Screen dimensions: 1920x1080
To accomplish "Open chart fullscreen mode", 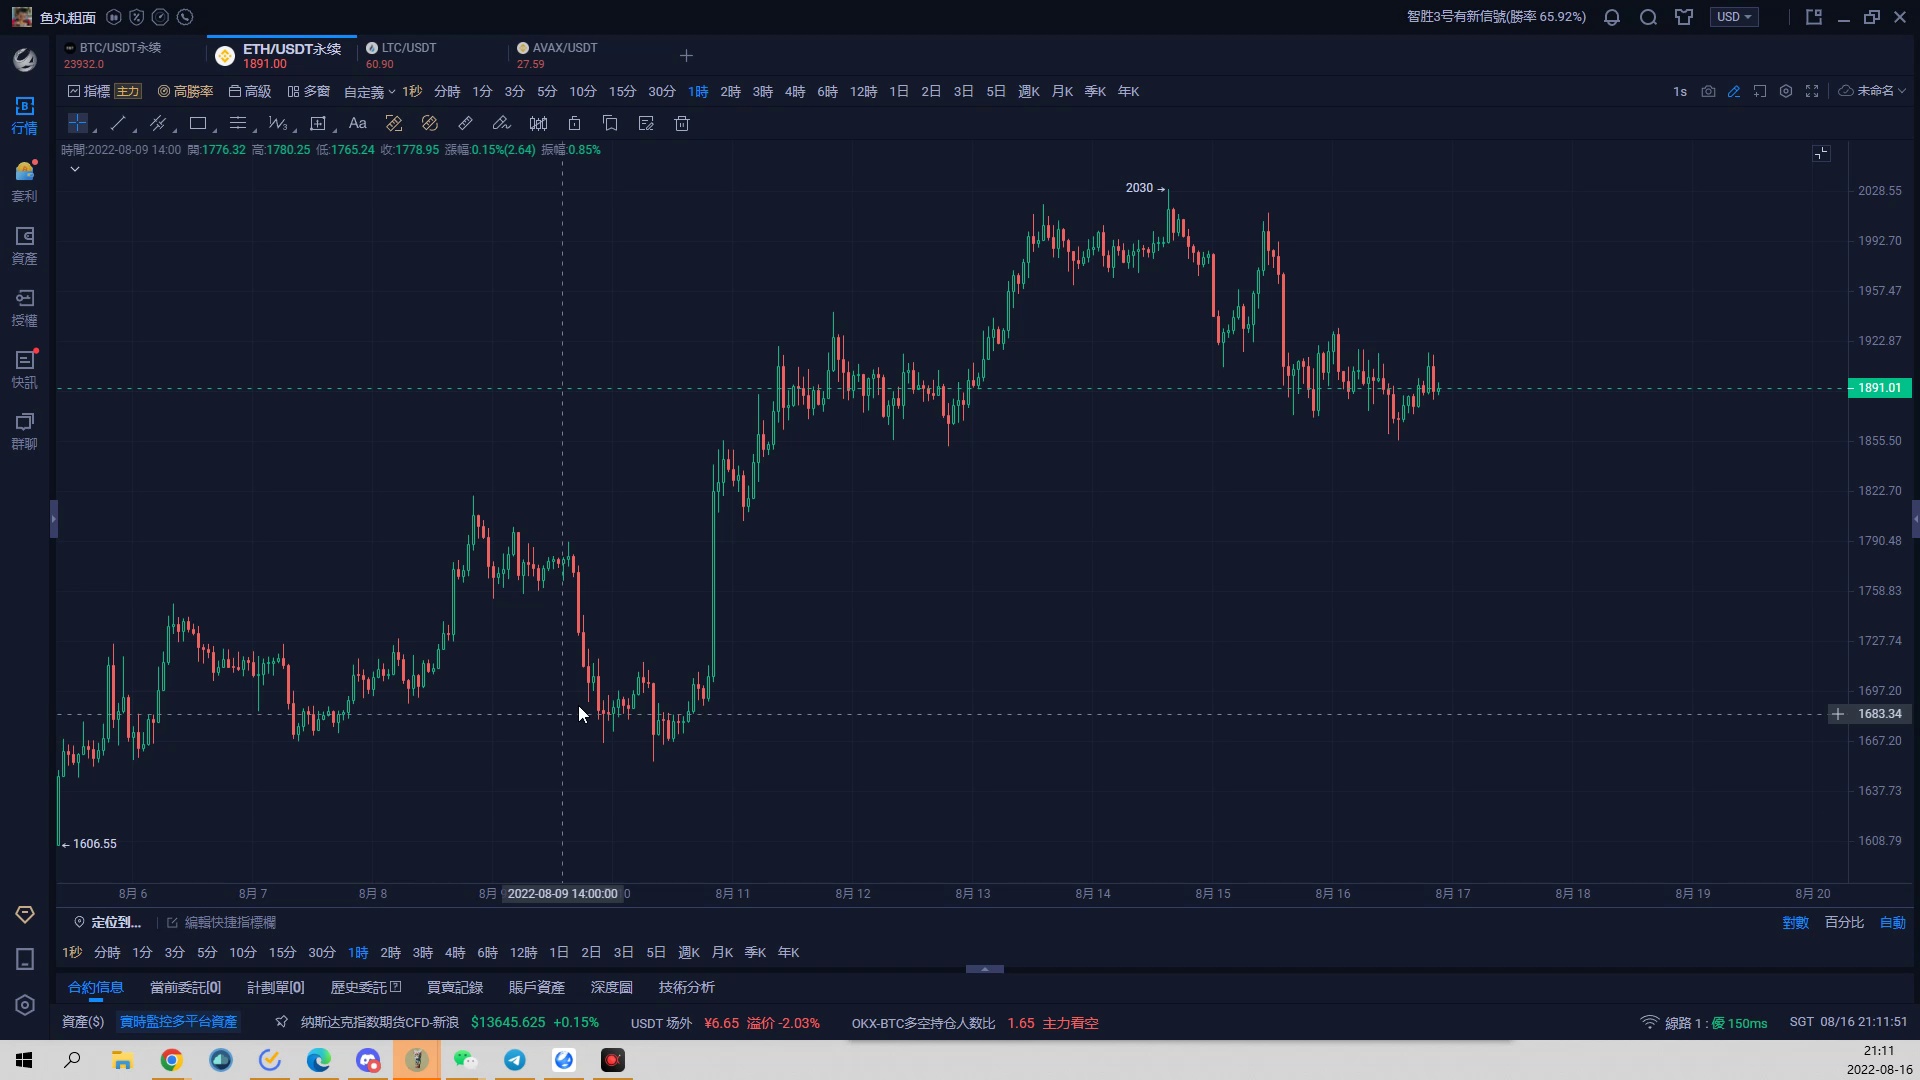I will coord(1812,91).
